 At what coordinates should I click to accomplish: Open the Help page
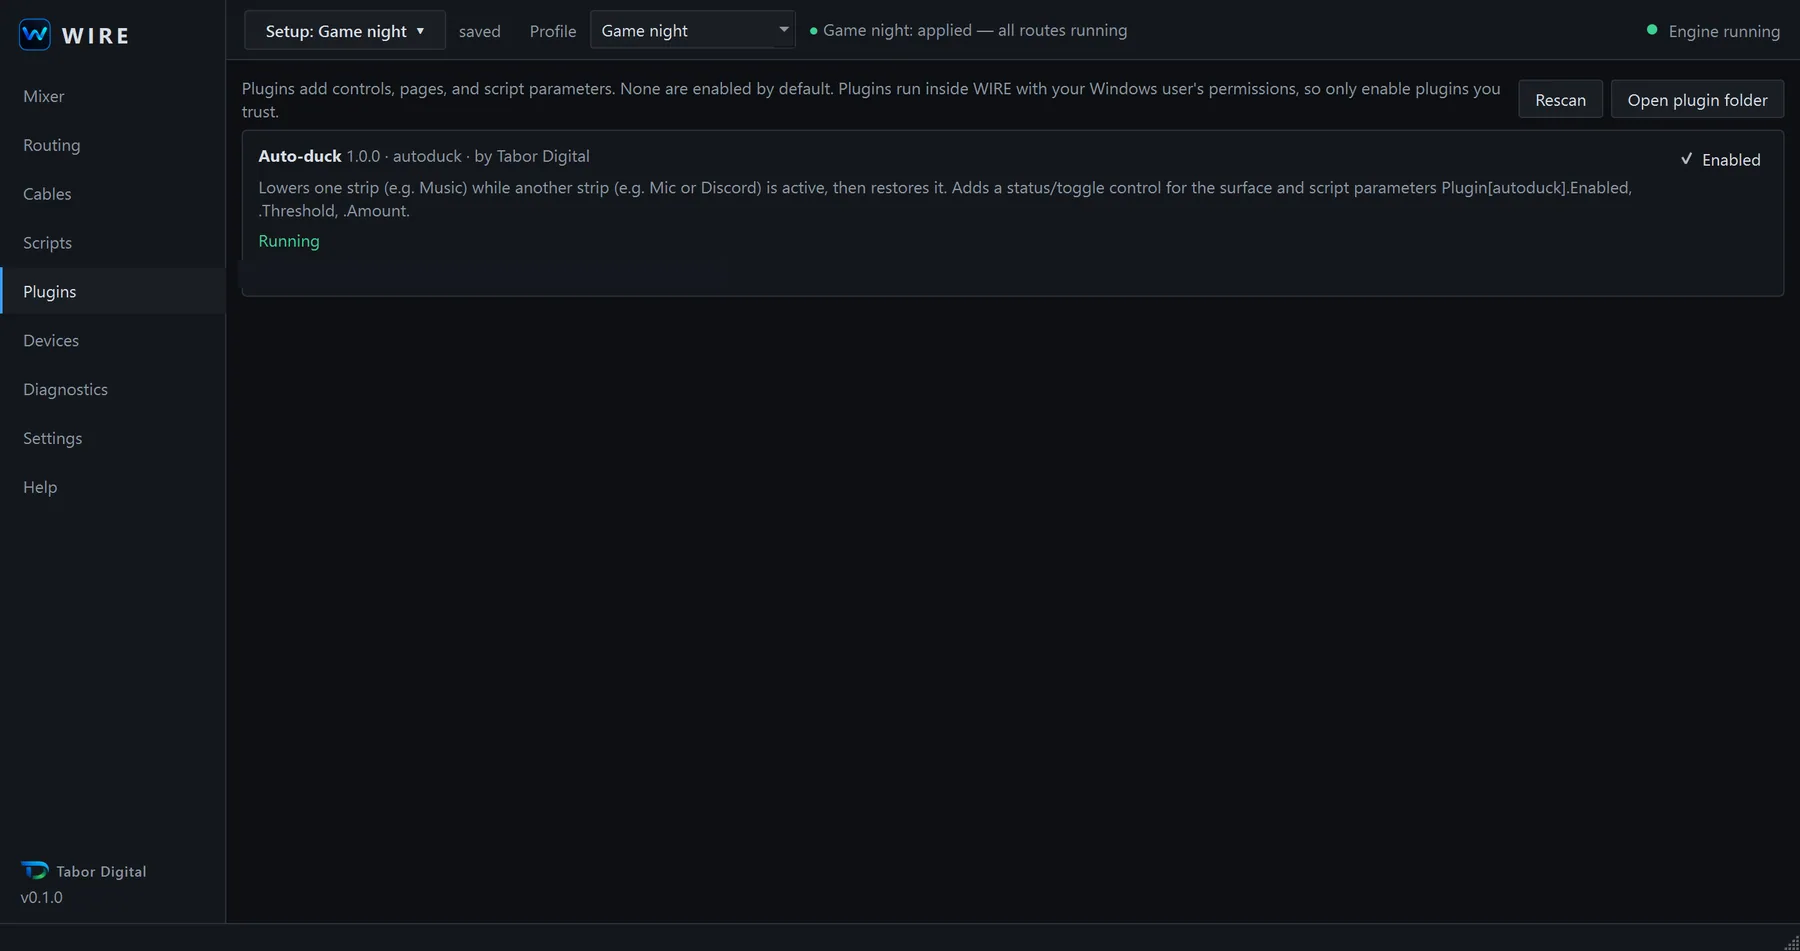113,487
